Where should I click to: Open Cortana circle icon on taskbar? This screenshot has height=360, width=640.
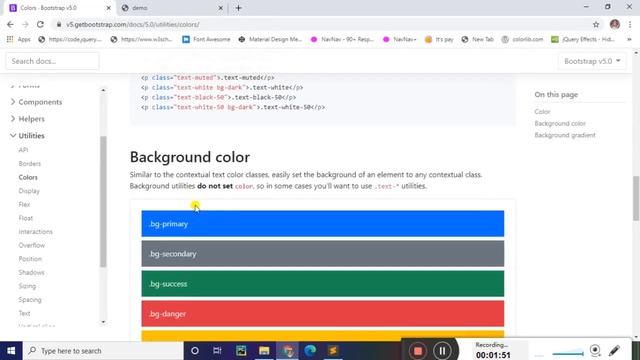coord(195,351)
